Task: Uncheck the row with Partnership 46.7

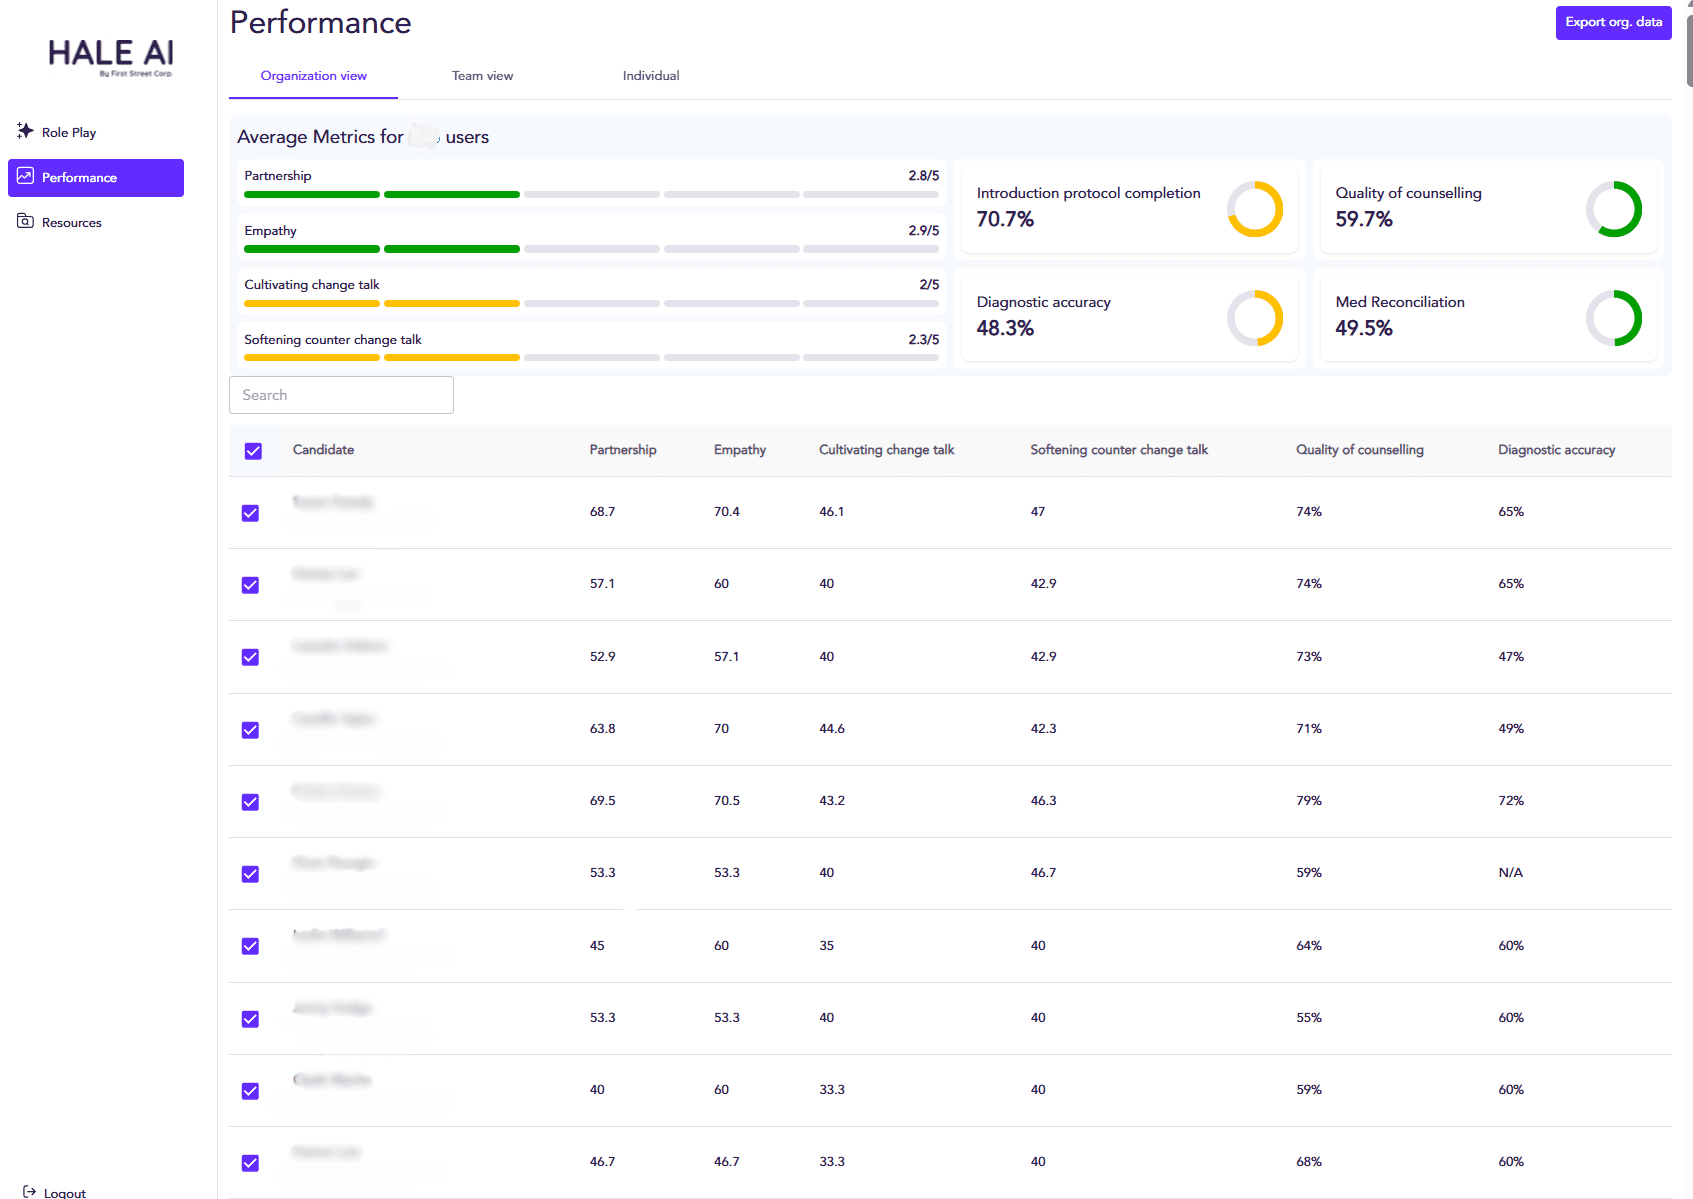Action: coord(250,1163)
